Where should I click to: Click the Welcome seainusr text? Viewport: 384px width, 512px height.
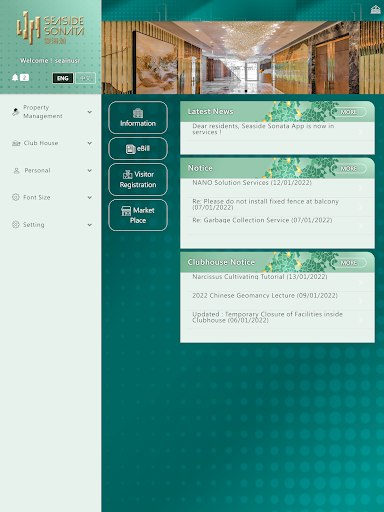[50, 61]
